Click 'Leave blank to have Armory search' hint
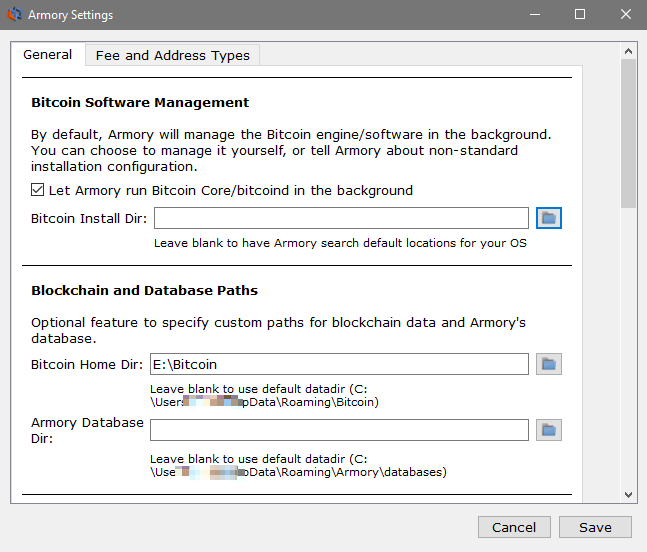The width and height of the screenshot is (647, 552). tap(340, 243)
